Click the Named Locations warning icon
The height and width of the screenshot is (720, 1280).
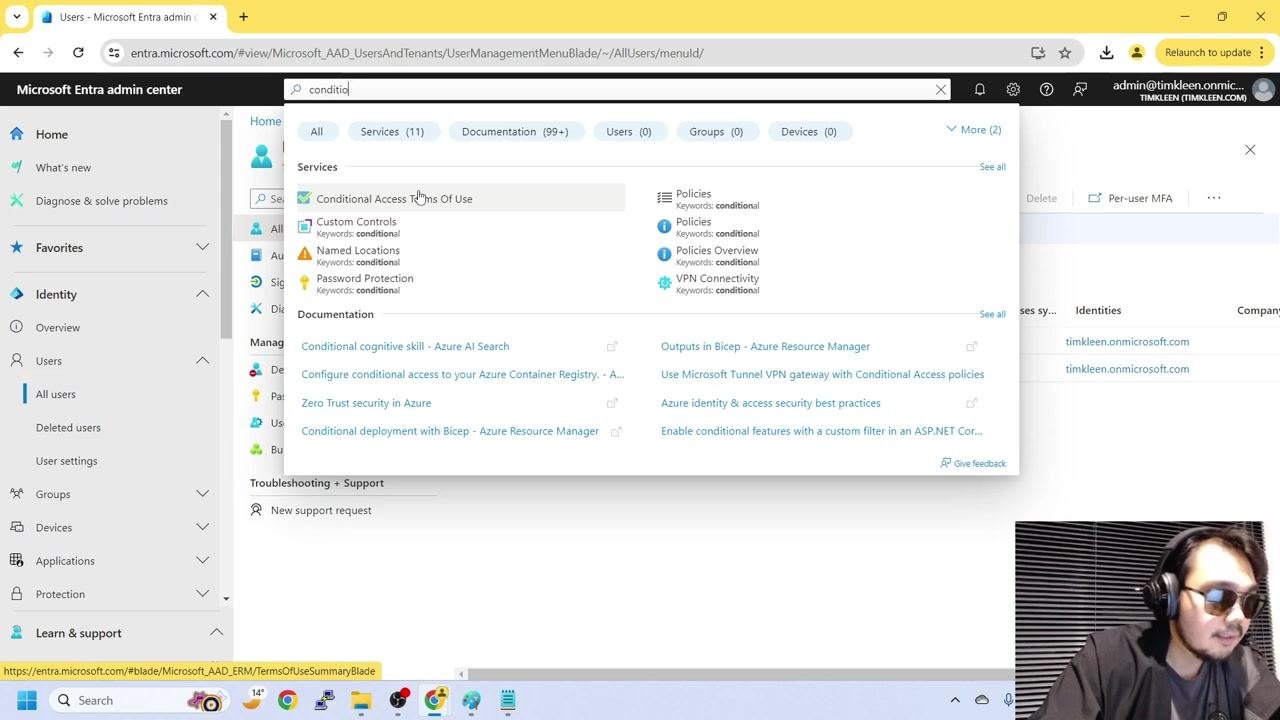point(305,255)
